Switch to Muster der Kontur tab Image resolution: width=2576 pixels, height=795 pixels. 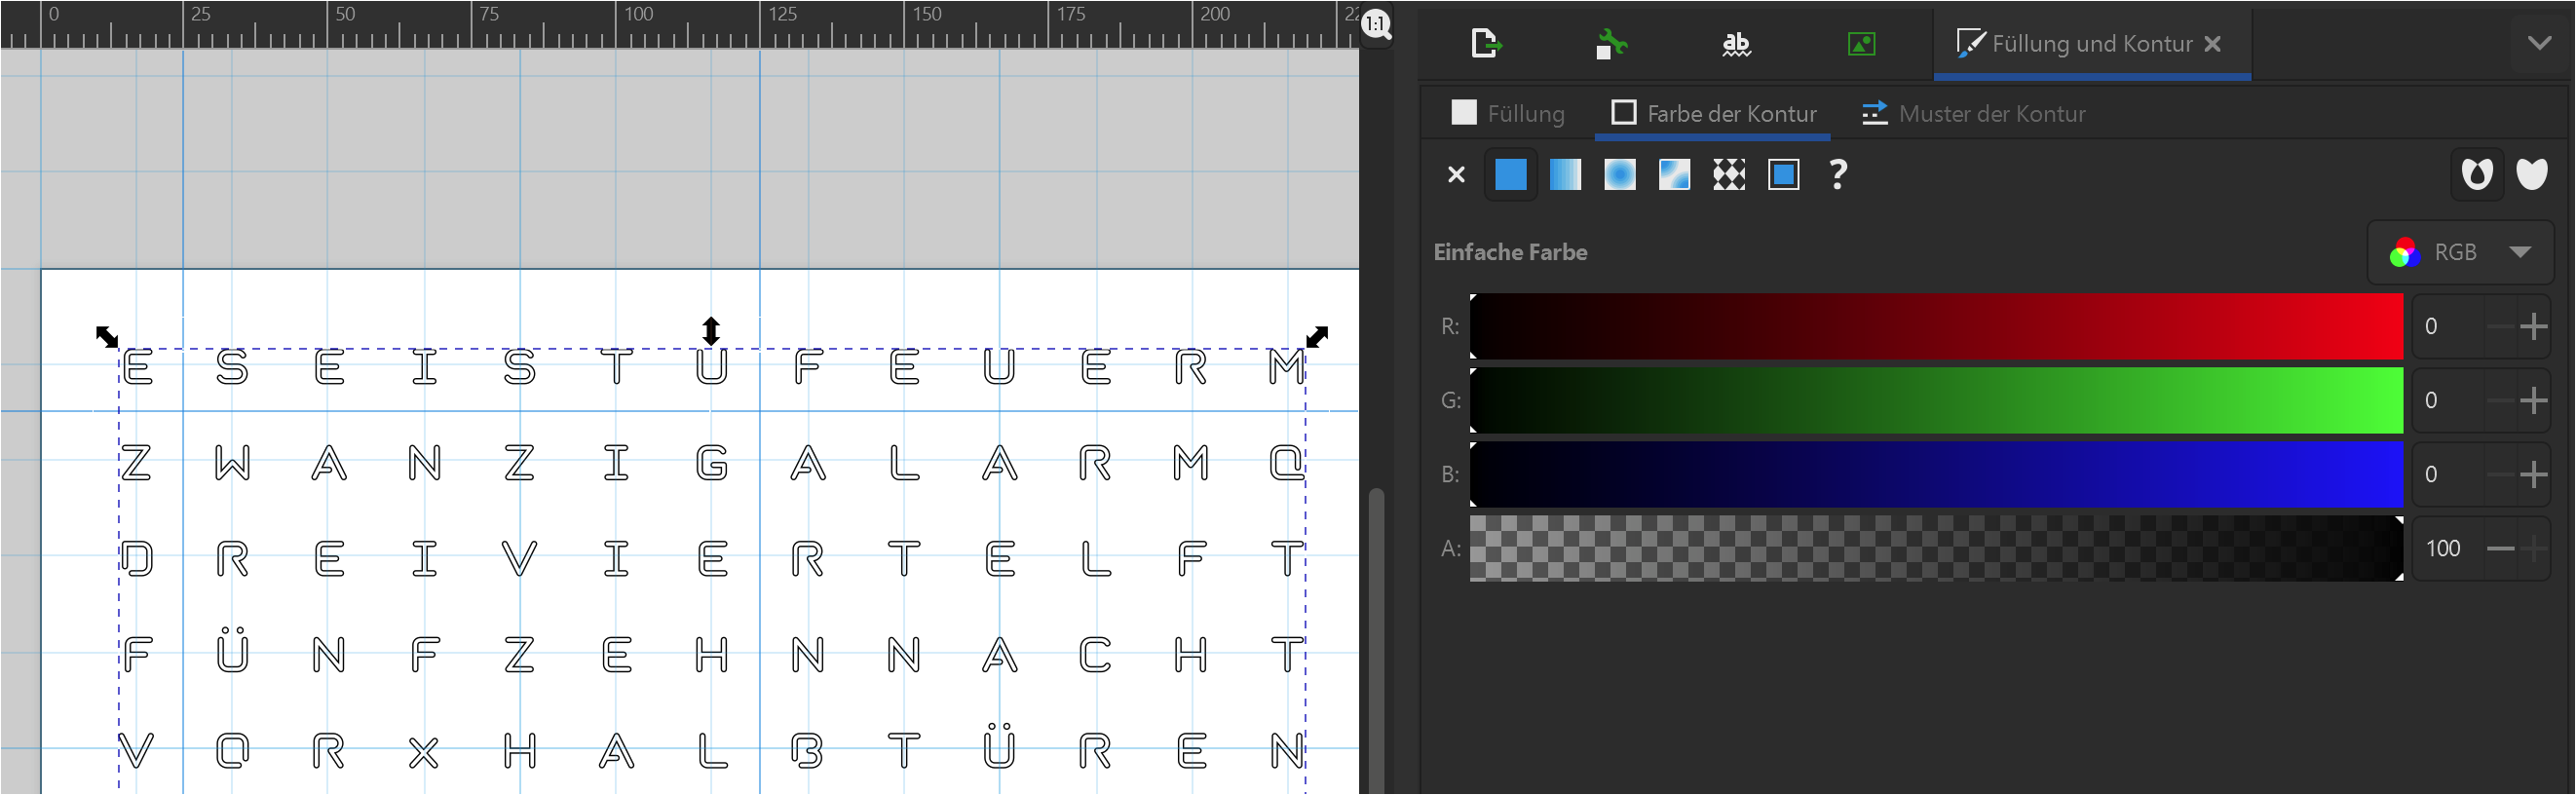1974,114
